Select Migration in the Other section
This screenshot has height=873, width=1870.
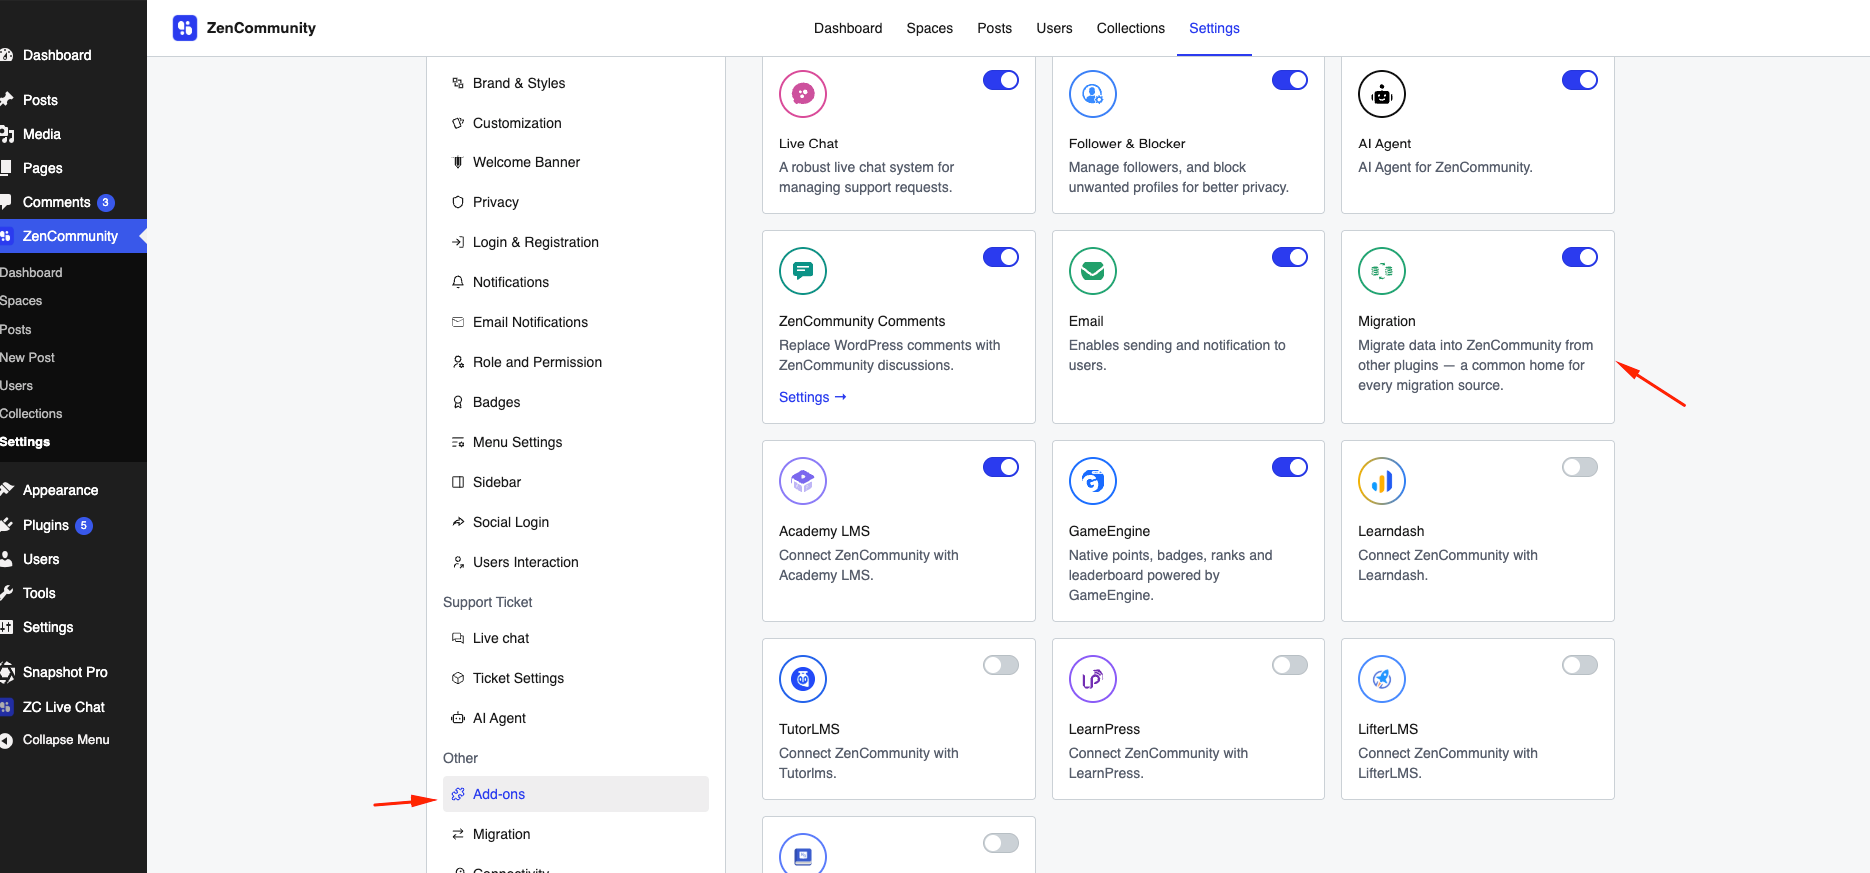pos(576,834)
